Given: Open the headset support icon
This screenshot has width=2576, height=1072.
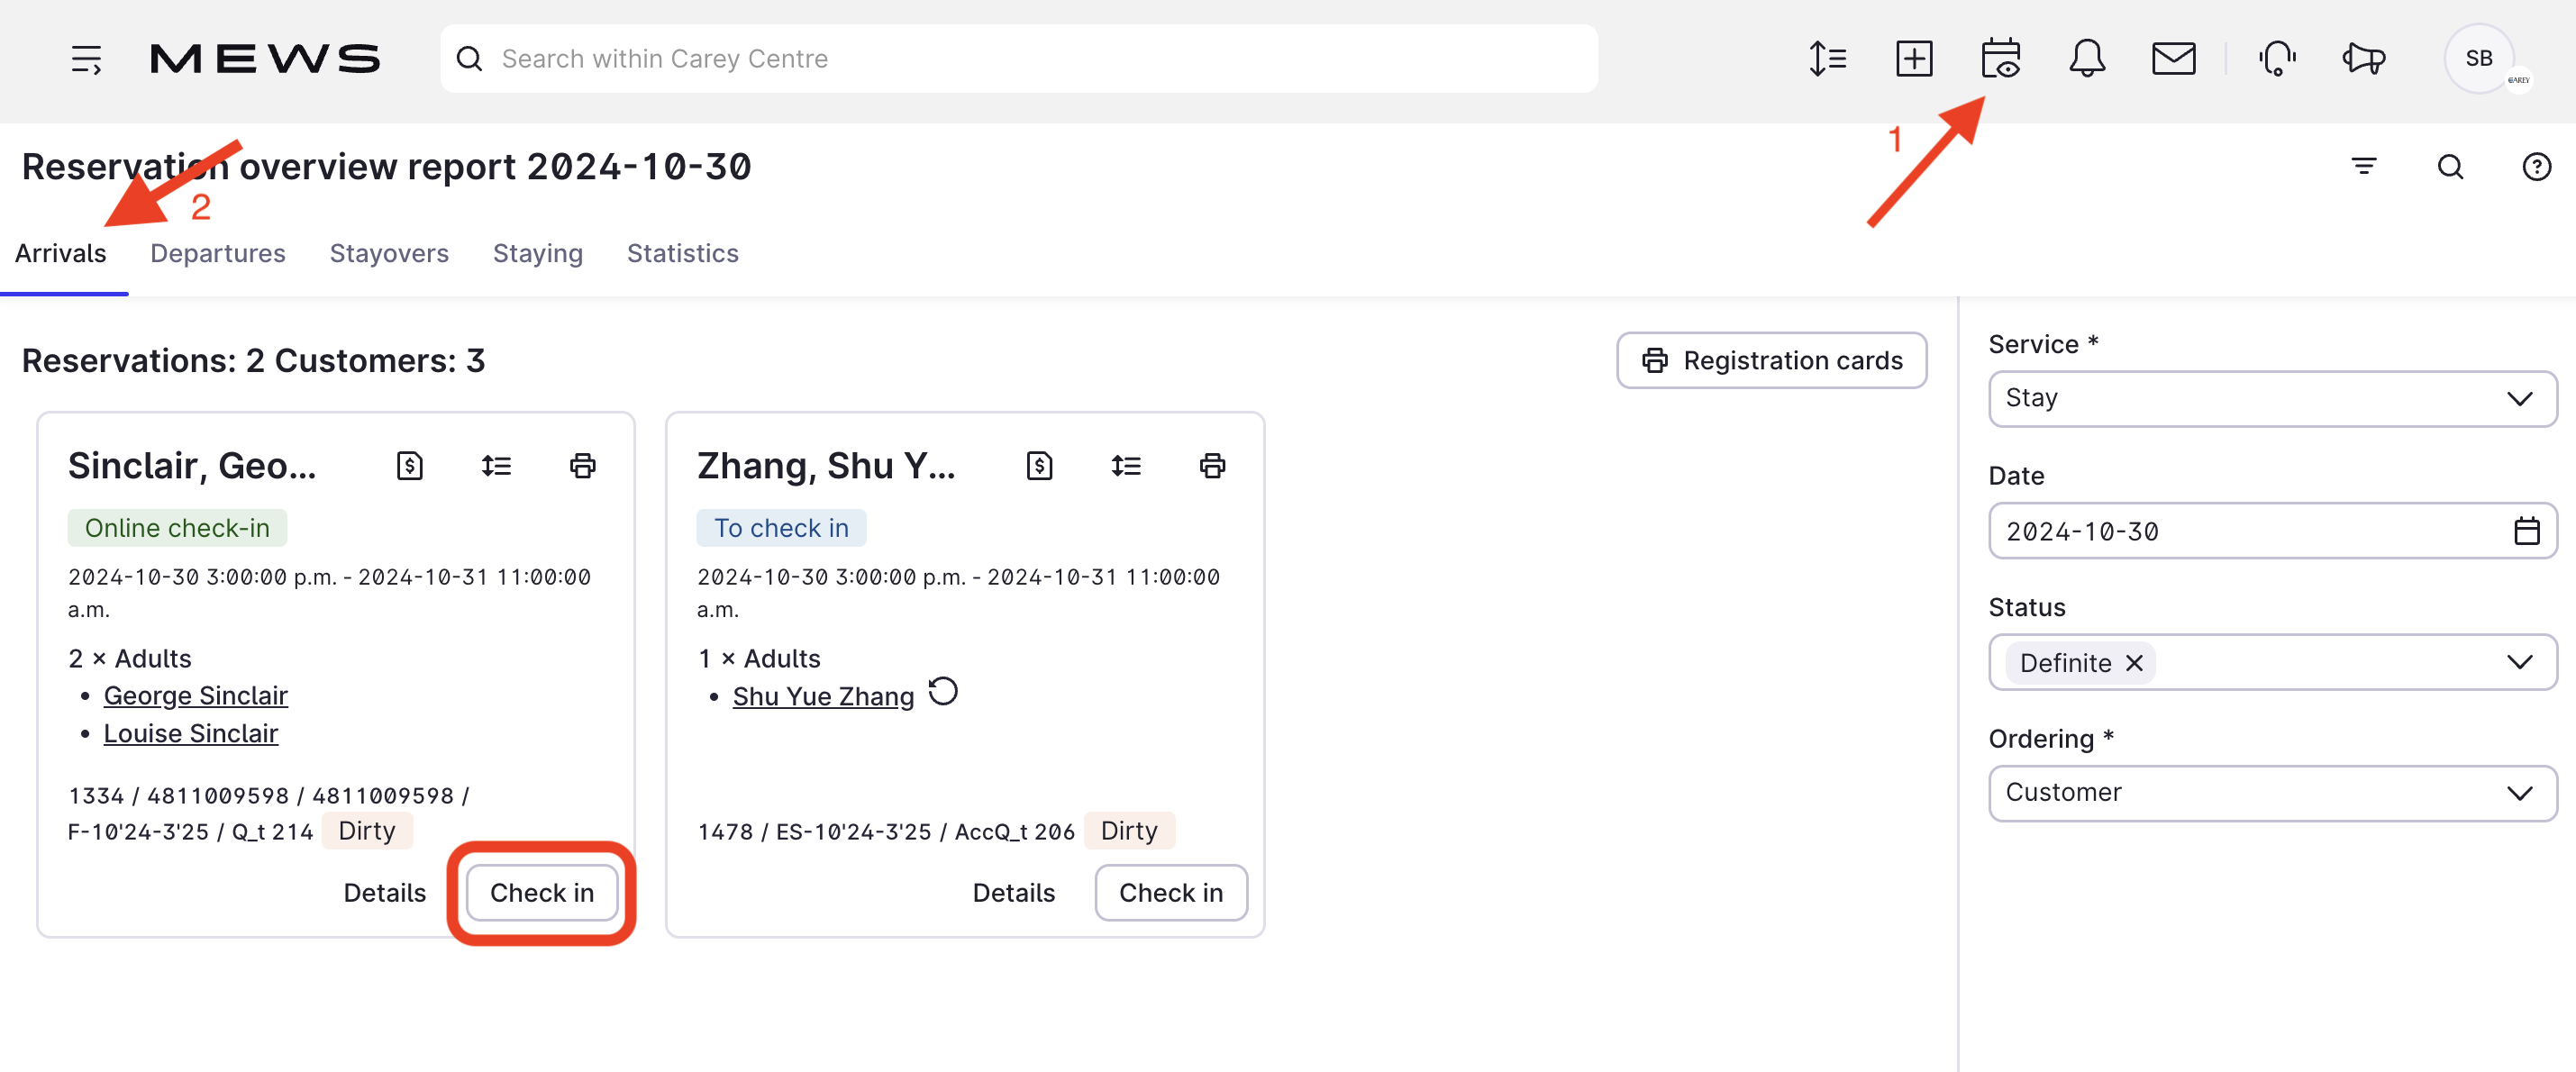Looking at the screenshot, I should point(2277,59).
